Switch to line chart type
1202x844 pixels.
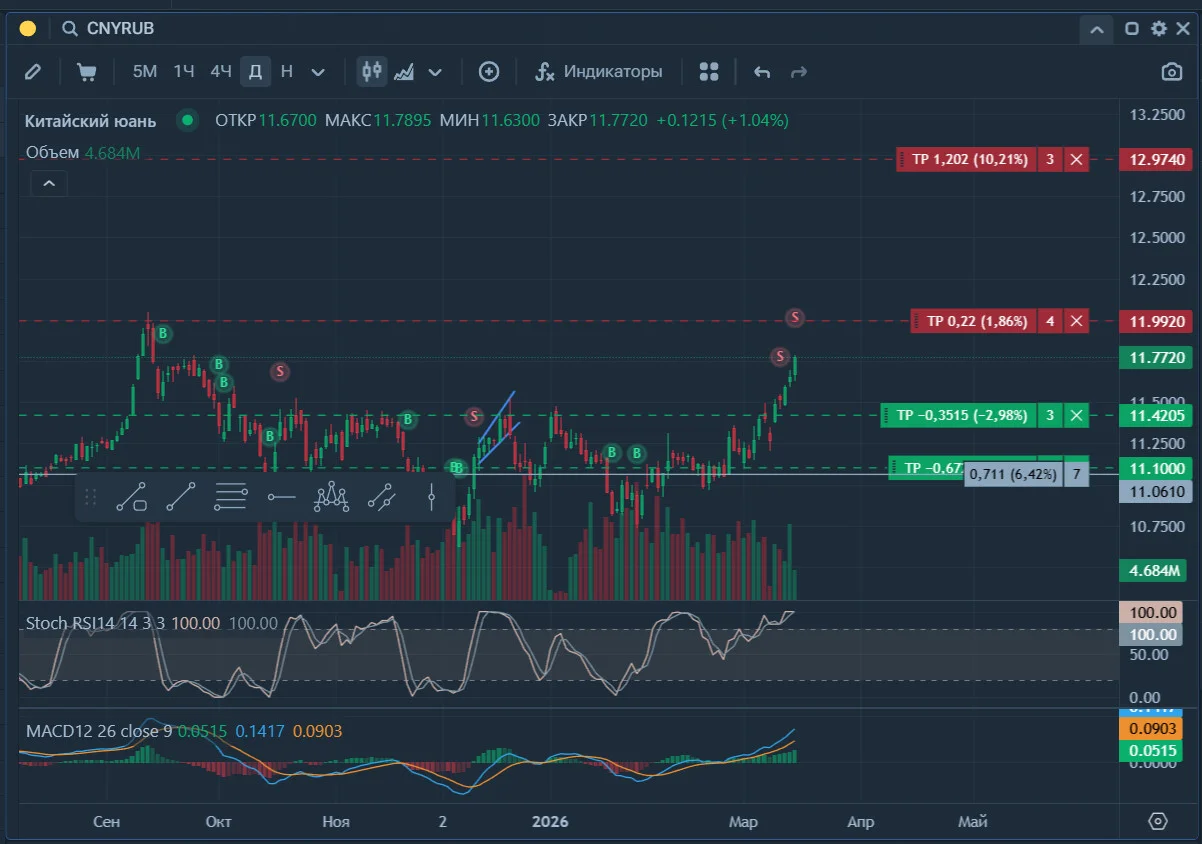click(x=404, y=71)
